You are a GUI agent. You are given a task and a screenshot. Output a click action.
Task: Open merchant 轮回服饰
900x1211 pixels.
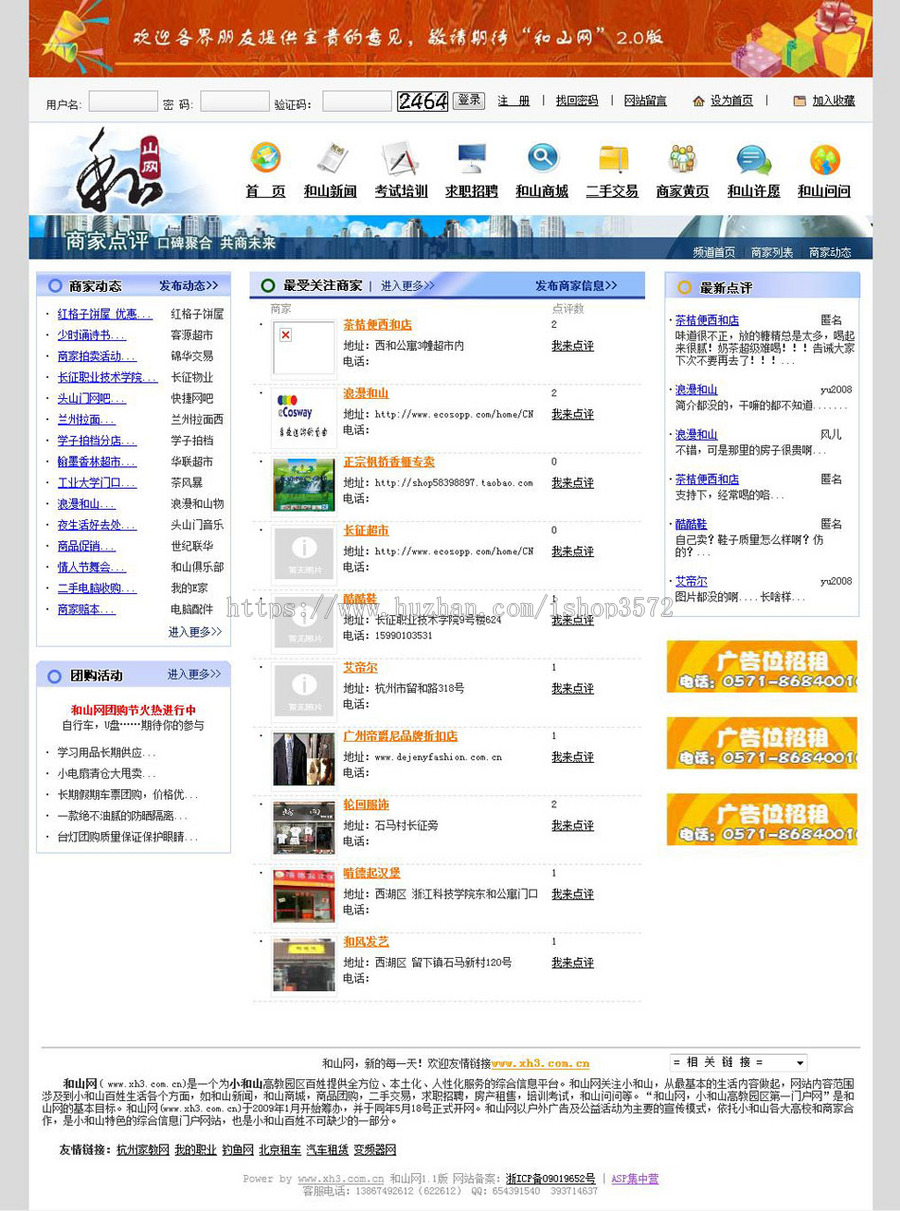366,804
